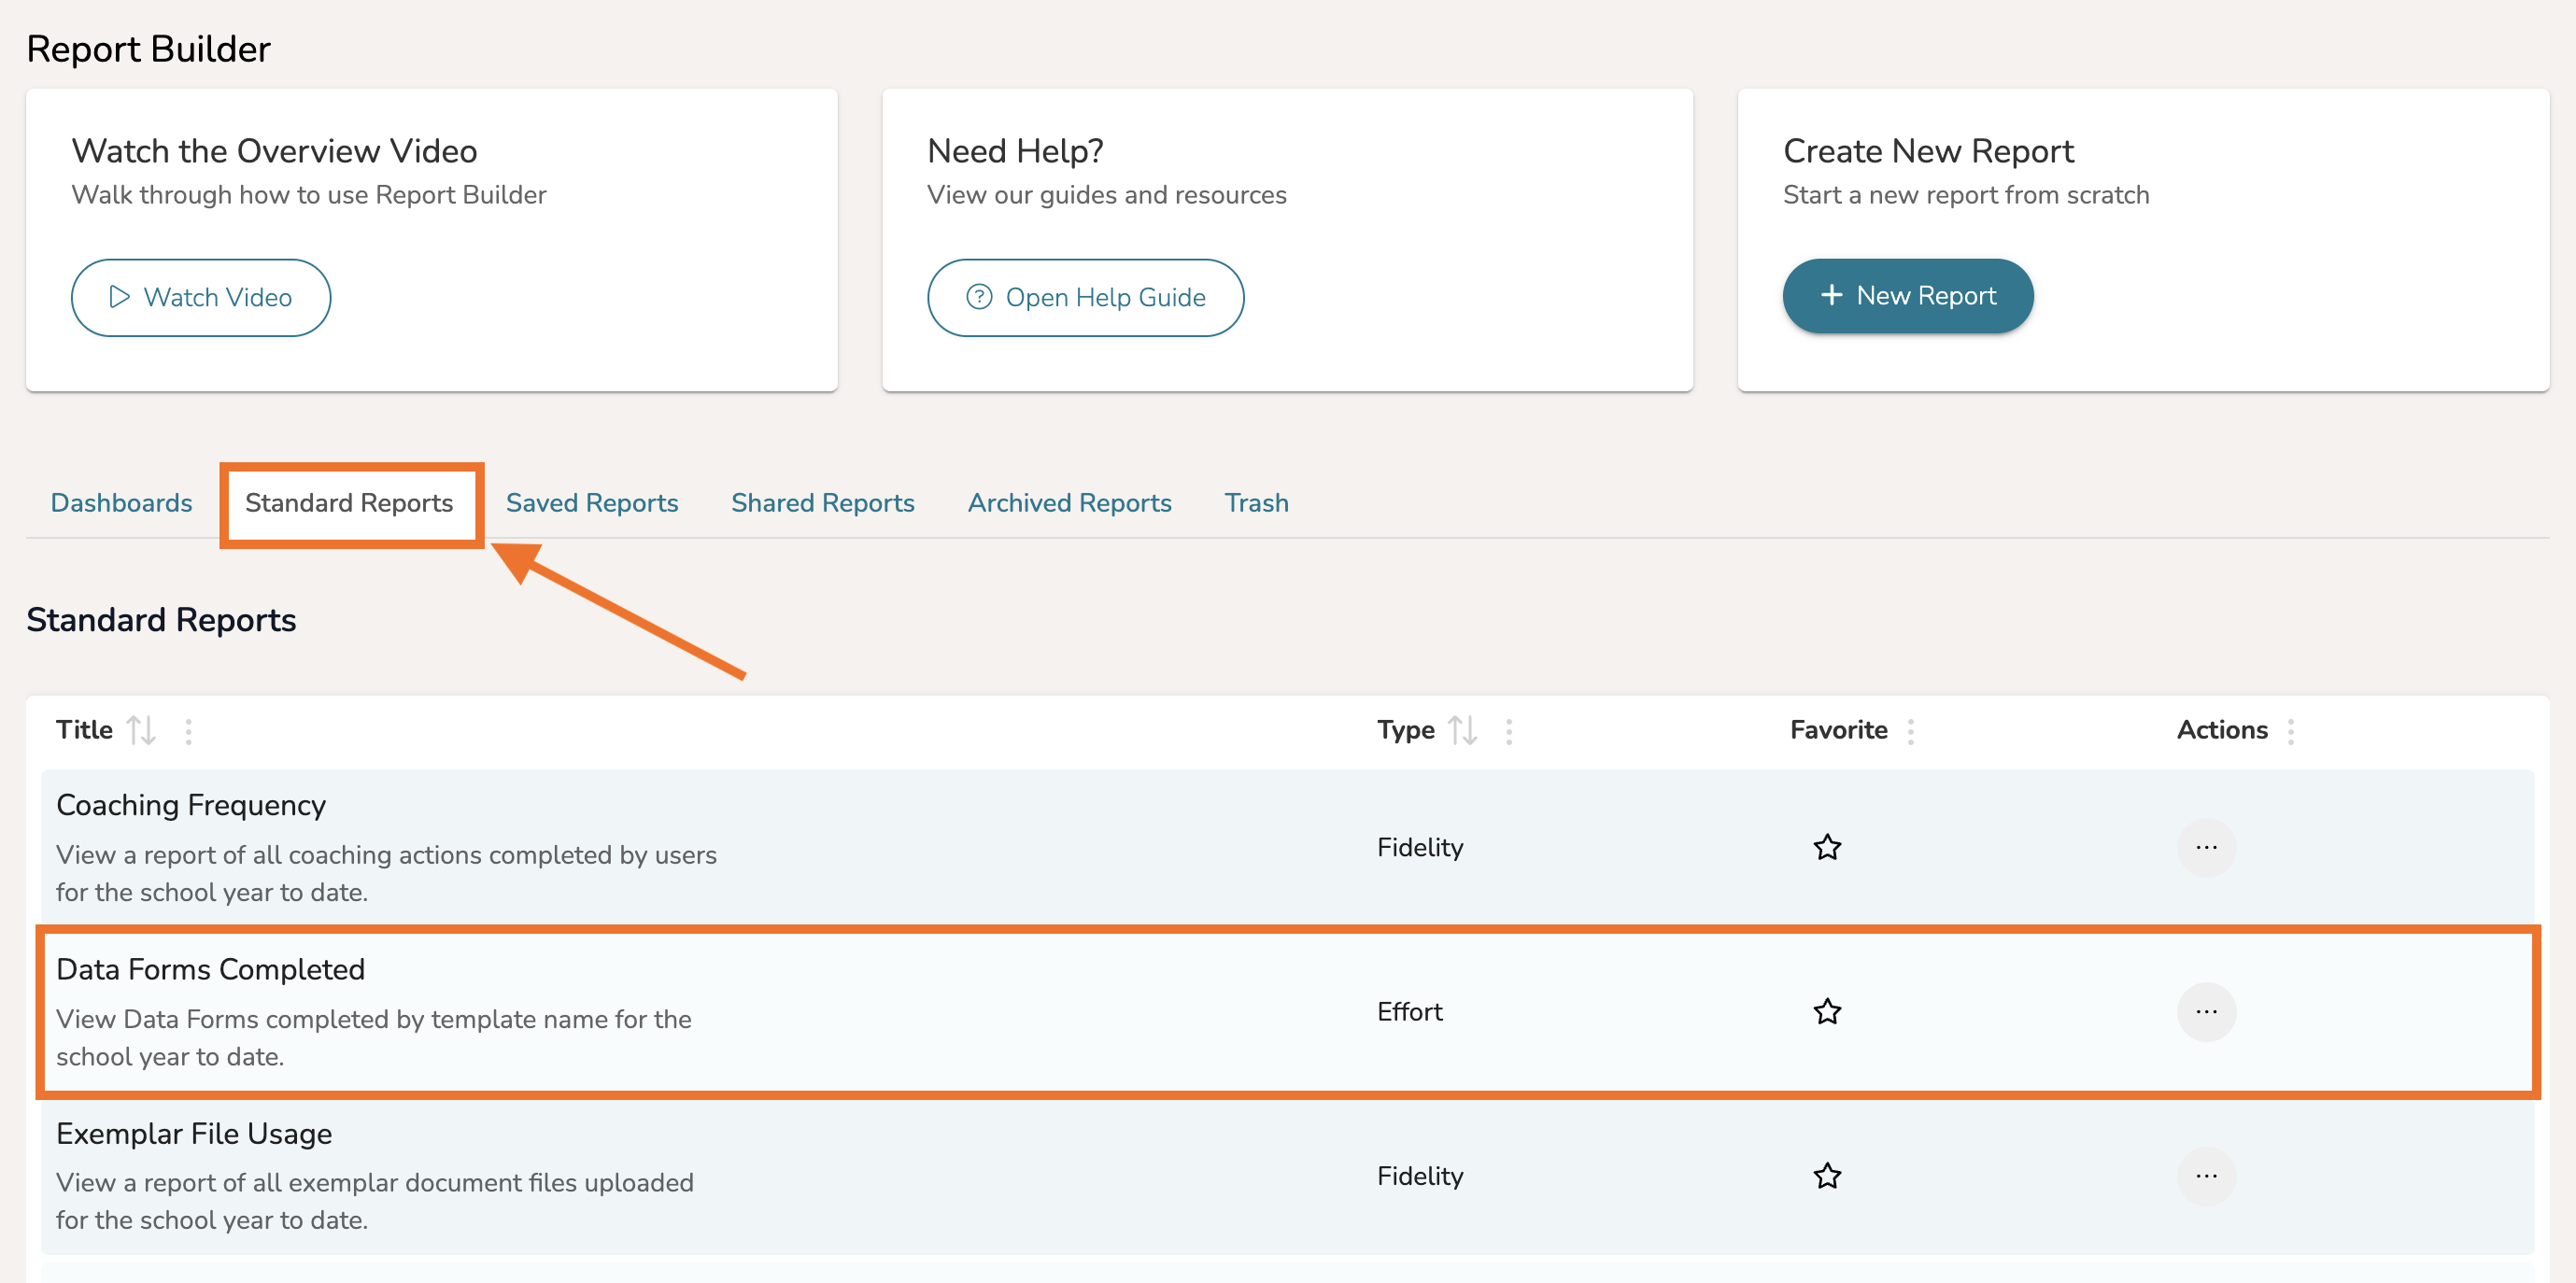2576x1283 pixels.
Task: Create a New Report
Action: pyautogui.click(x=1907, y=296)
